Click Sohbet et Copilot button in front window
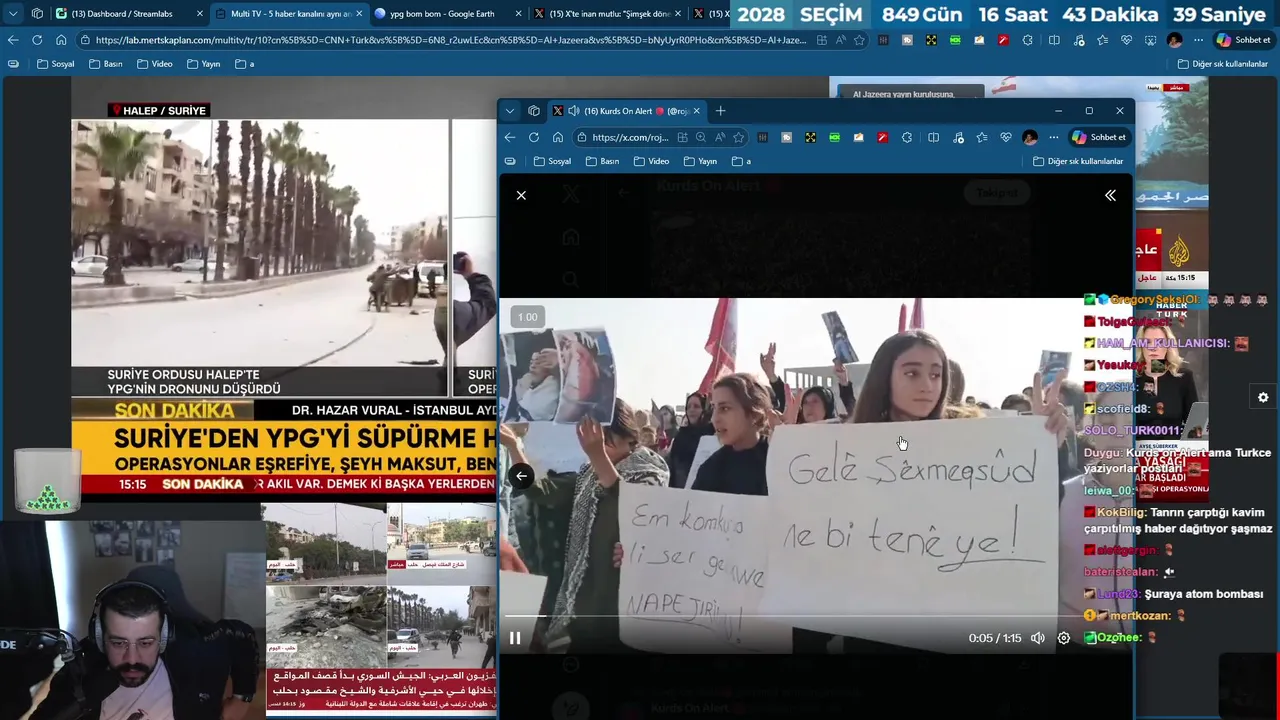Image resolution: width=1280 pixels, height=720 pixels. (1098, 137)
